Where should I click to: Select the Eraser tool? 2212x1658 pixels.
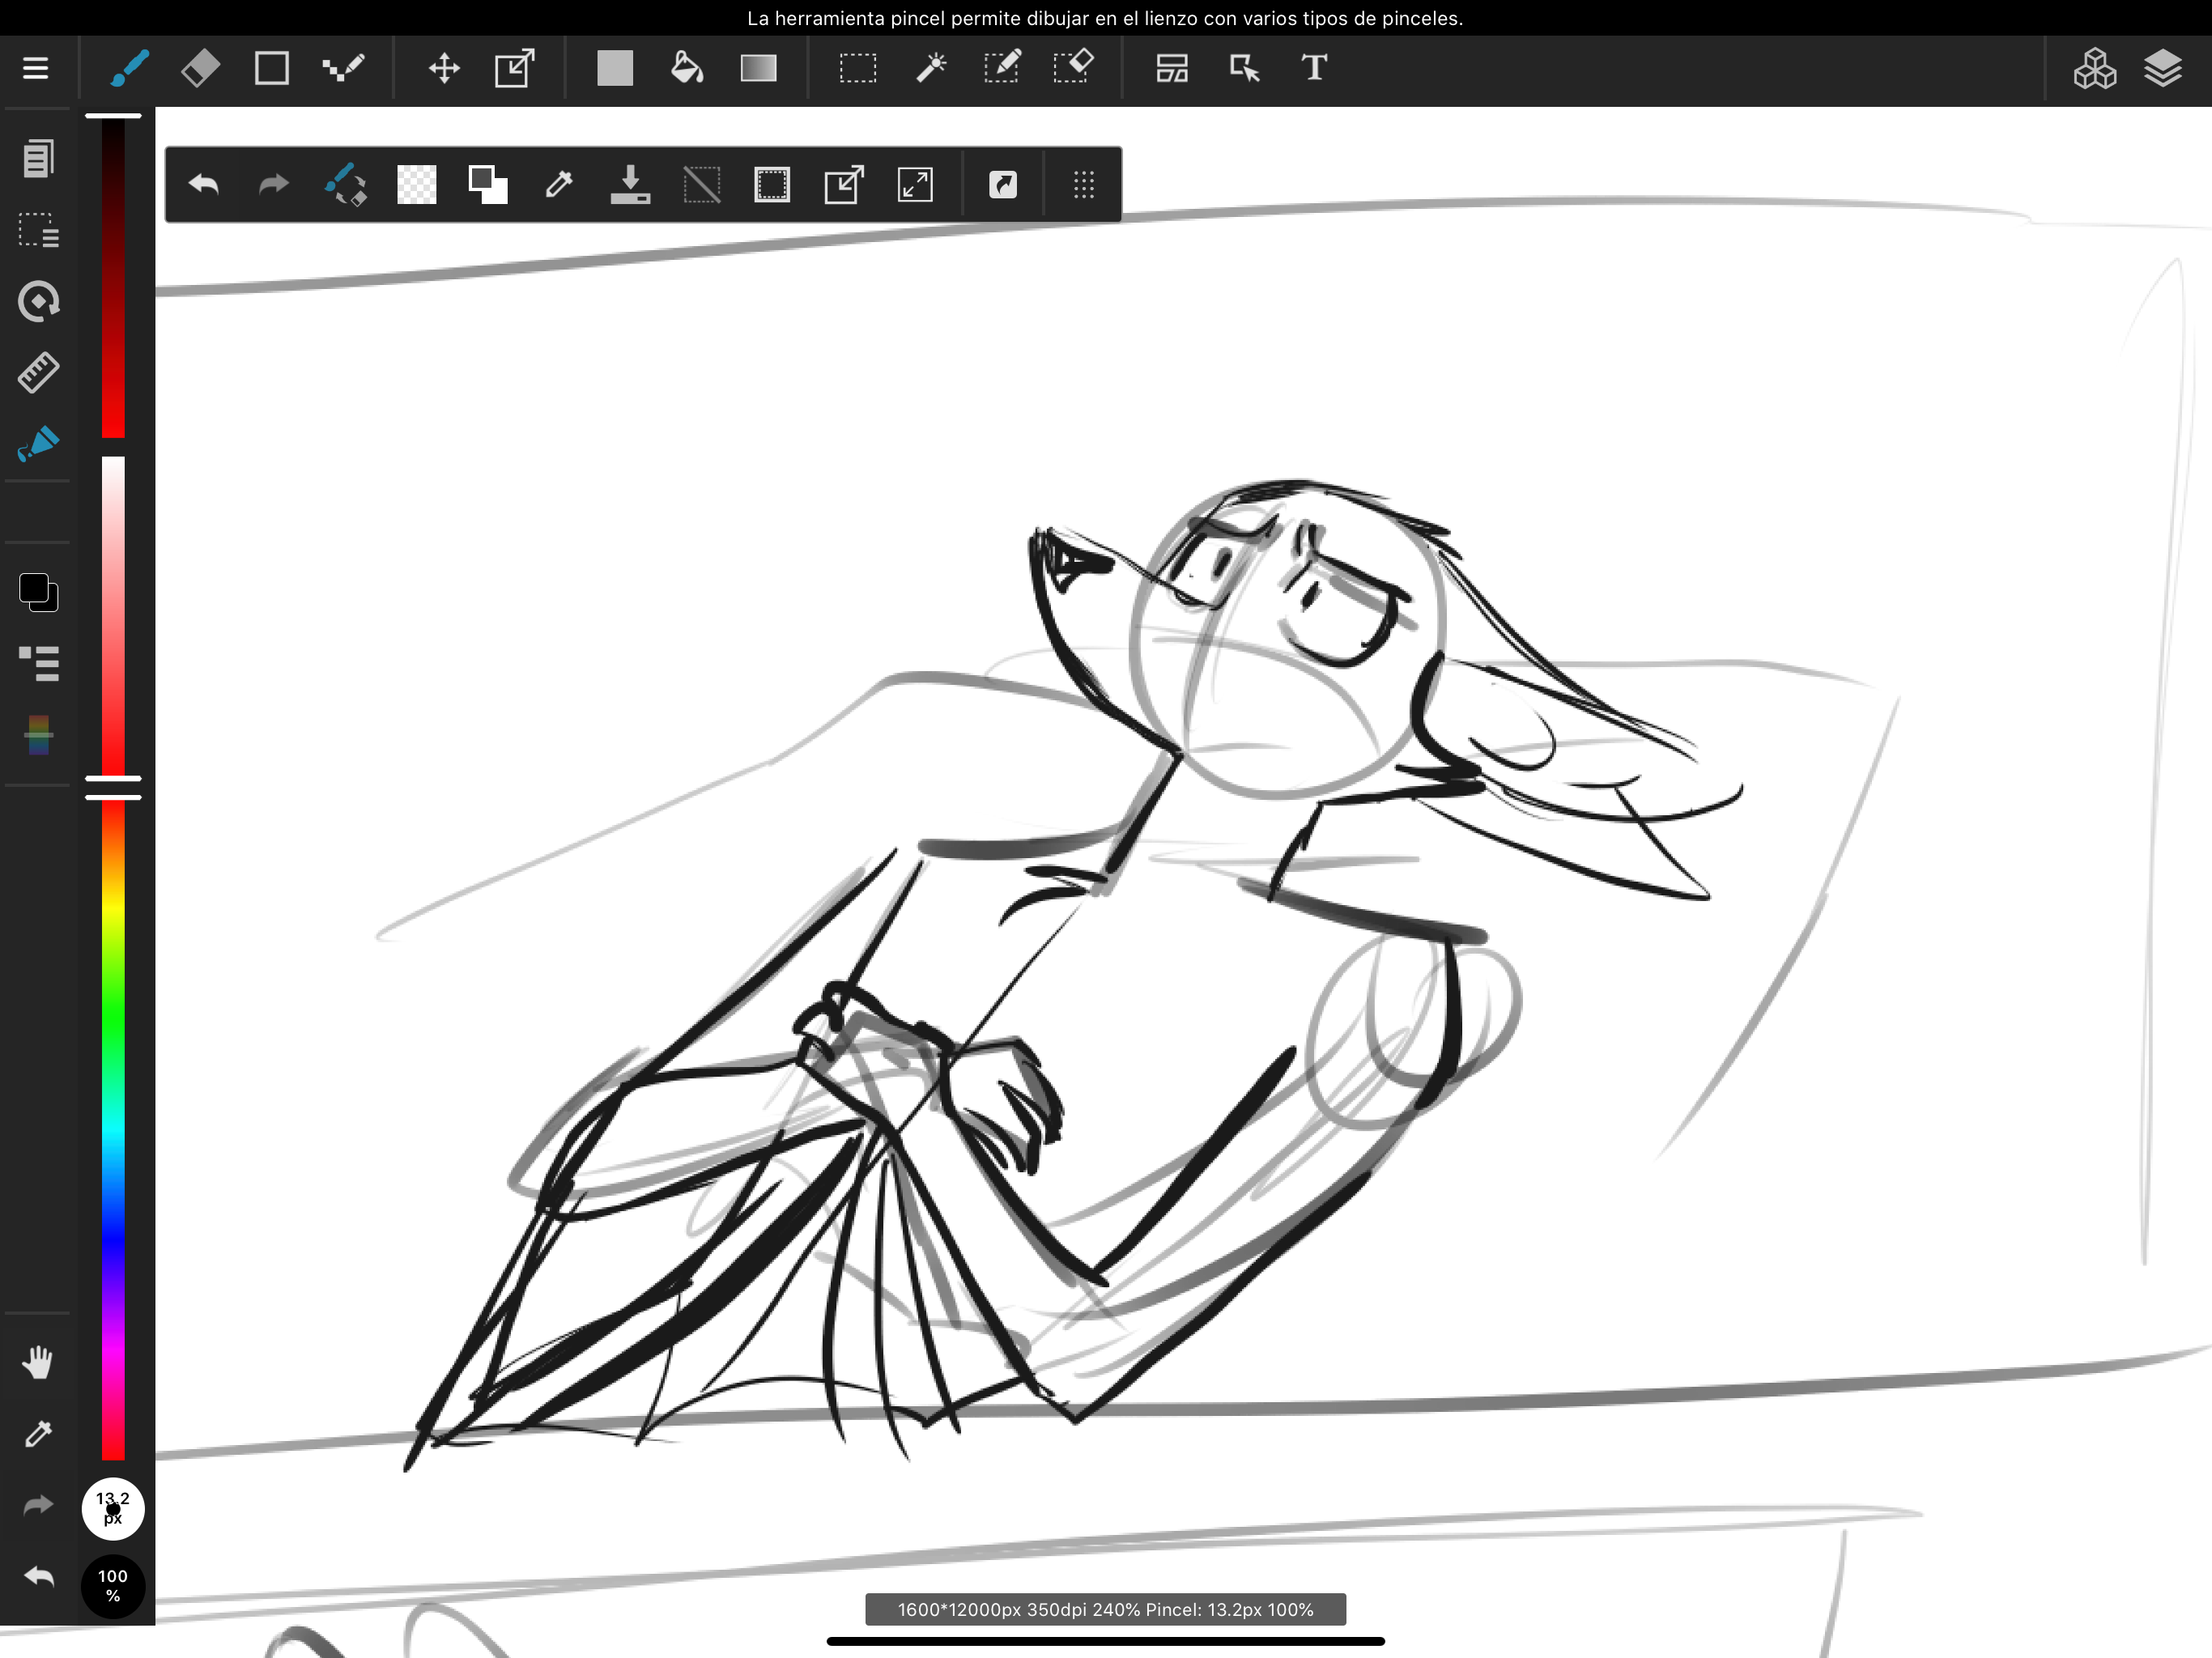(200, 68)
